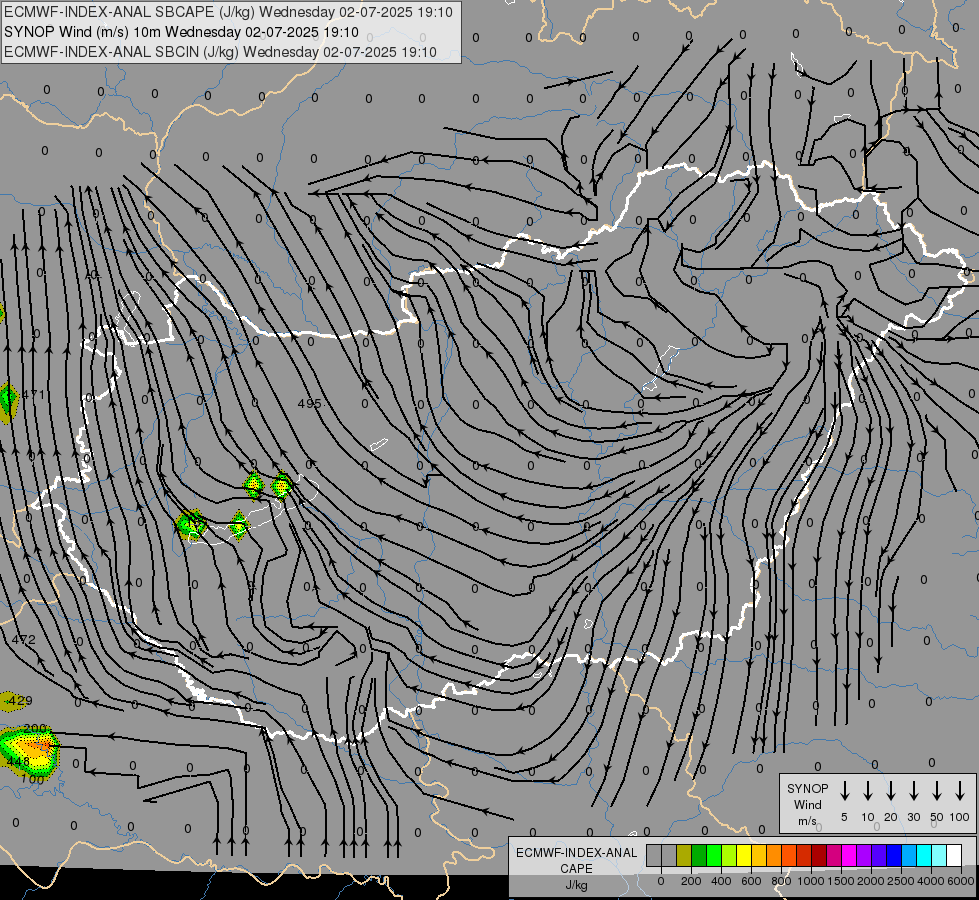
Task: Click the 2000 tick label under CAPE color bar
Action: 871,881
